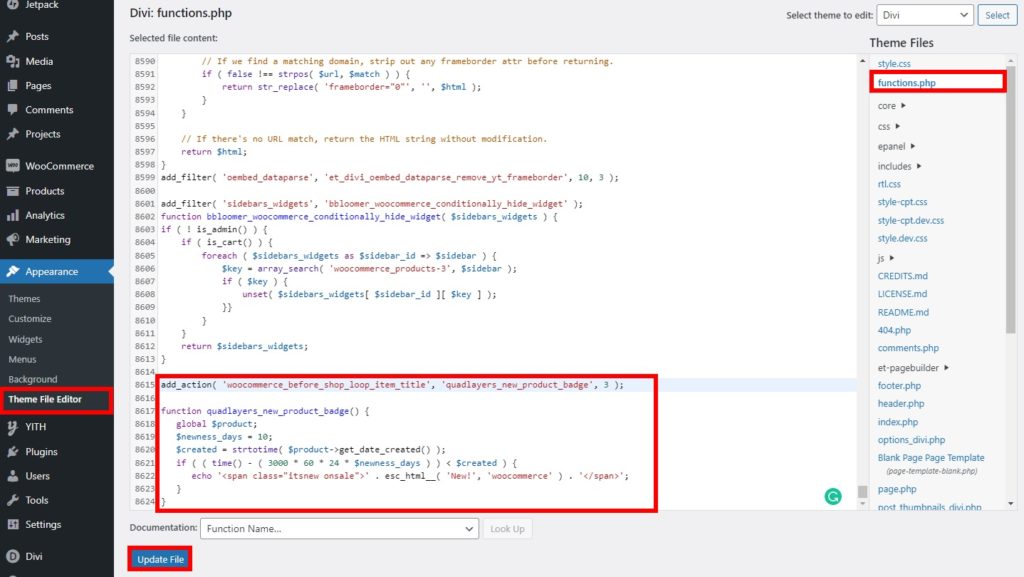Click the code editor vertical scrollbar thumb

[862, 491]
